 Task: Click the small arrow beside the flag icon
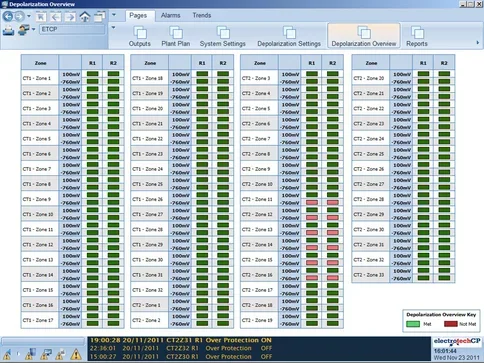coord(18,354)
